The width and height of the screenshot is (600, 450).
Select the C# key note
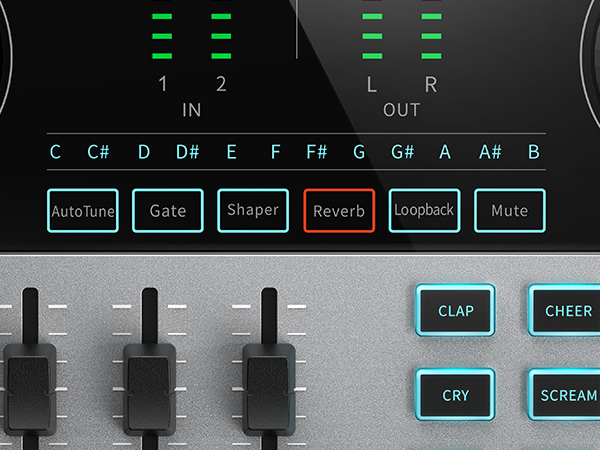click(98, 152)
